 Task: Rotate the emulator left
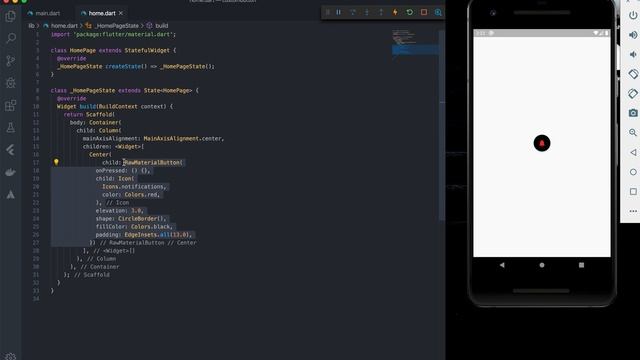click(633, 74)
